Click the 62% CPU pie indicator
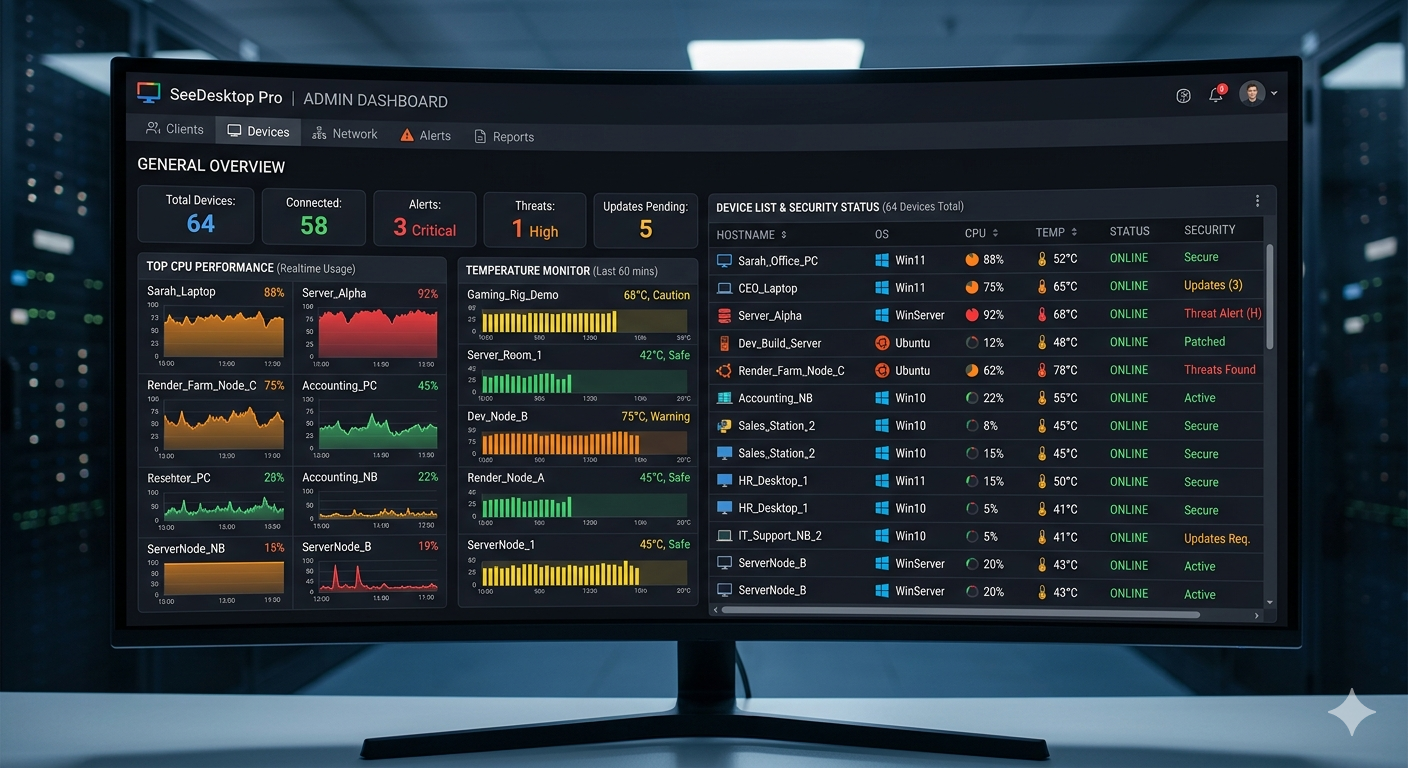This screenshot has height=768, width=1408. (972, 370)
